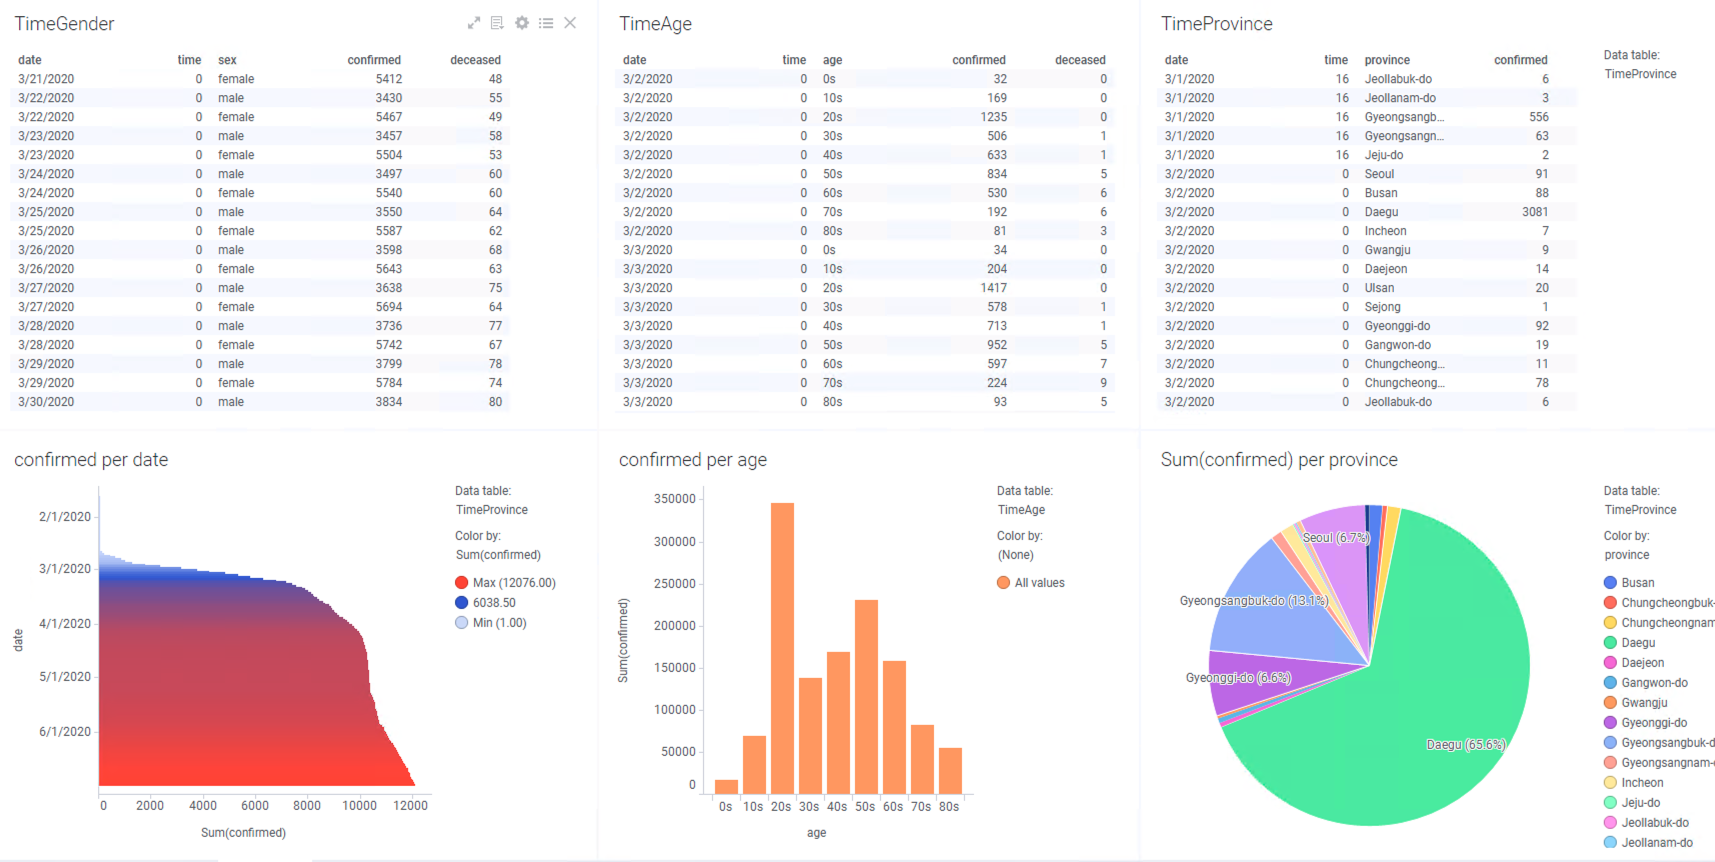Click the TimeAge panel title
1715x862 pixels.
(655, 23)
